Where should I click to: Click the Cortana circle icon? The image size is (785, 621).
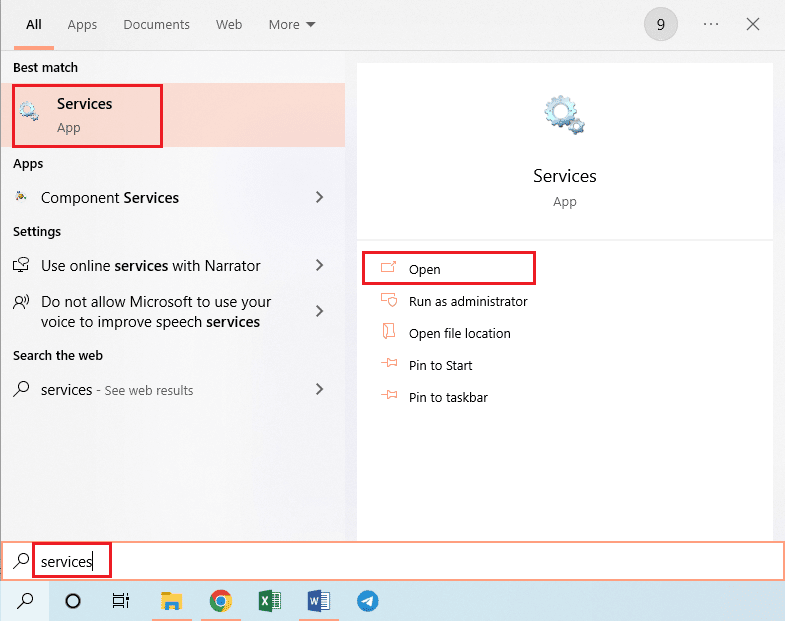[73, 601]
